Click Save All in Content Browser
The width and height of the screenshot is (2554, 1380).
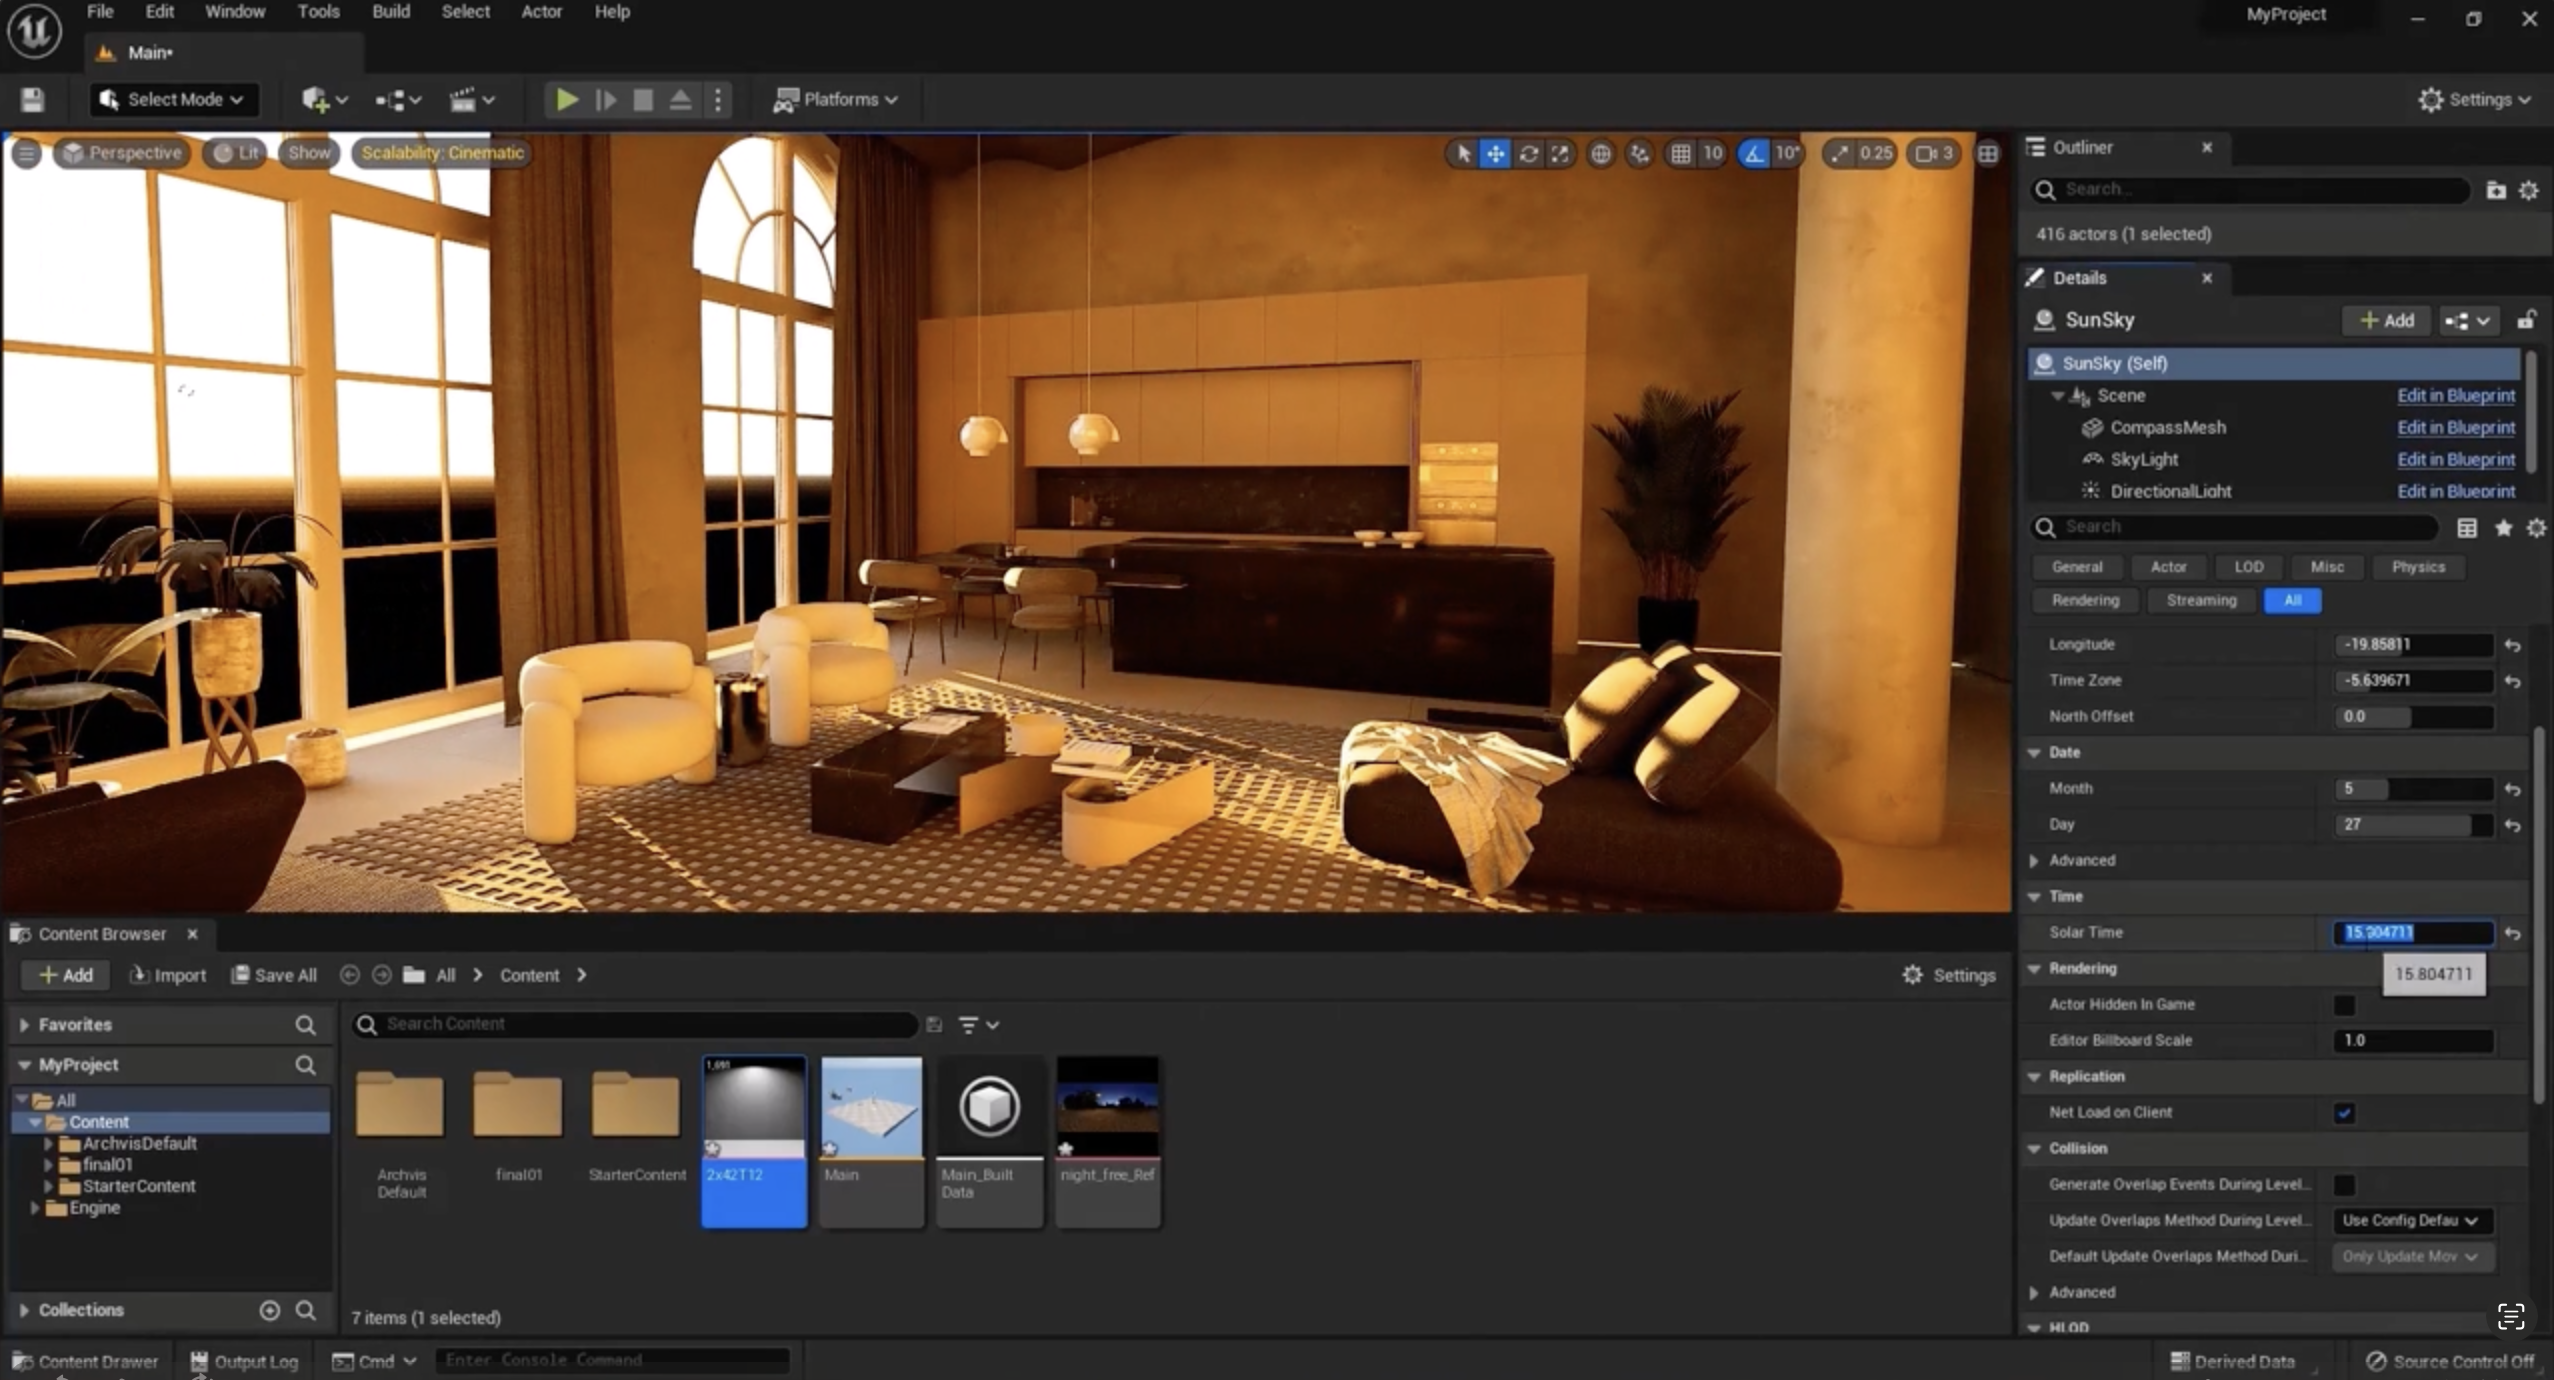click(x=274, y=975)
